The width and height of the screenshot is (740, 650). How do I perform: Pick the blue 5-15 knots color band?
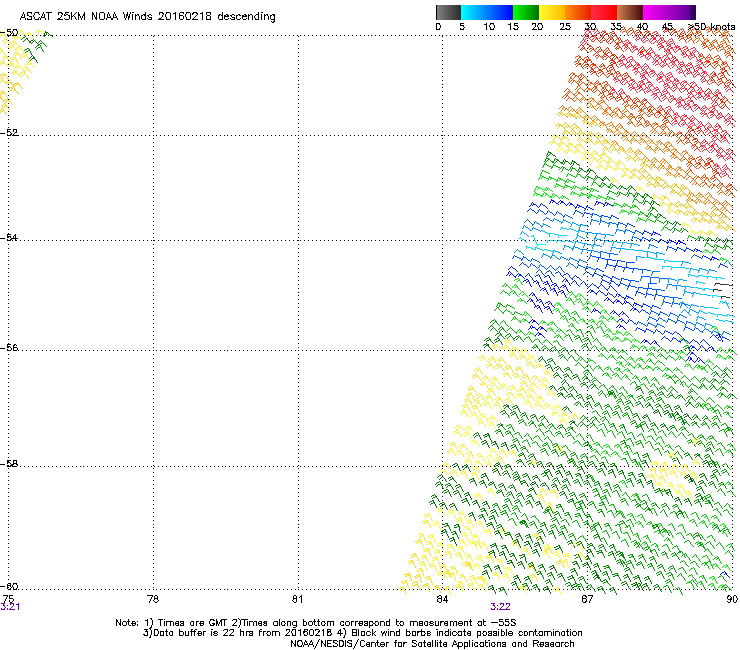tap(487, 12)
